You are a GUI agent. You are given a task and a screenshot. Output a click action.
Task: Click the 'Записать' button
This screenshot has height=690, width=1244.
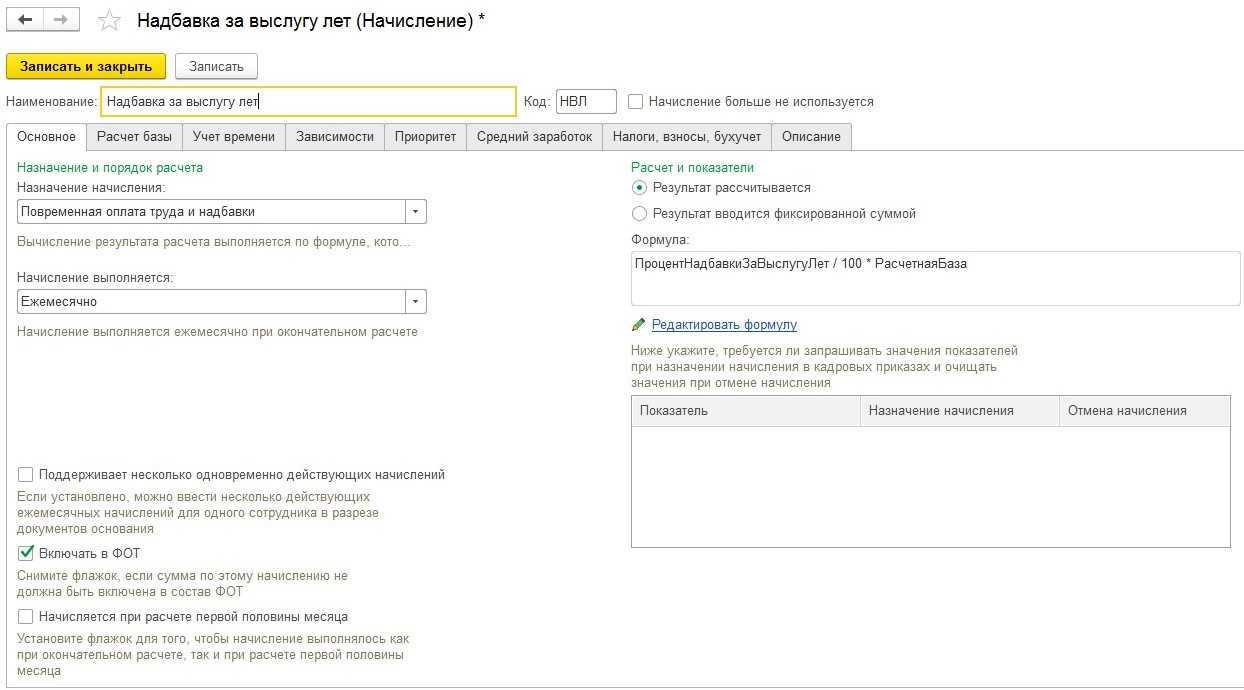[x=216, y=67]
